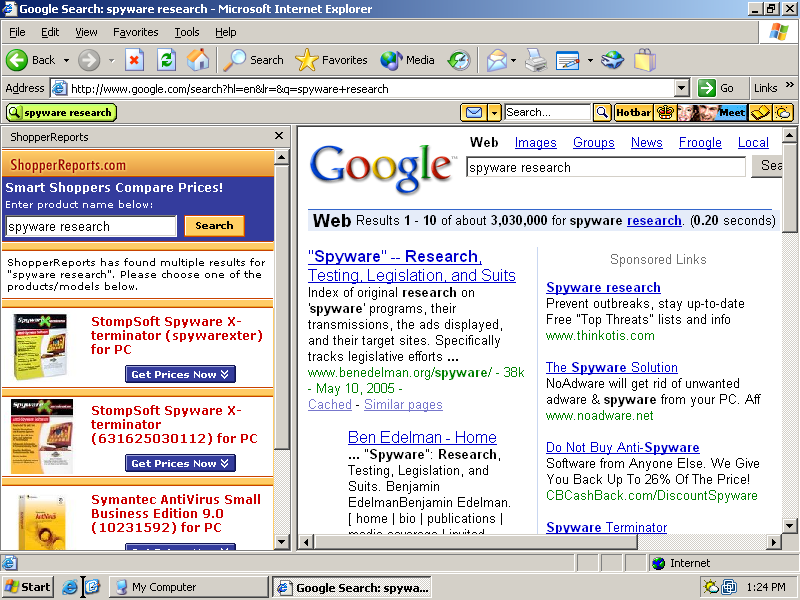Click the Hotbar magnifier search icon

pyautogui.click(x=602, y=112)
